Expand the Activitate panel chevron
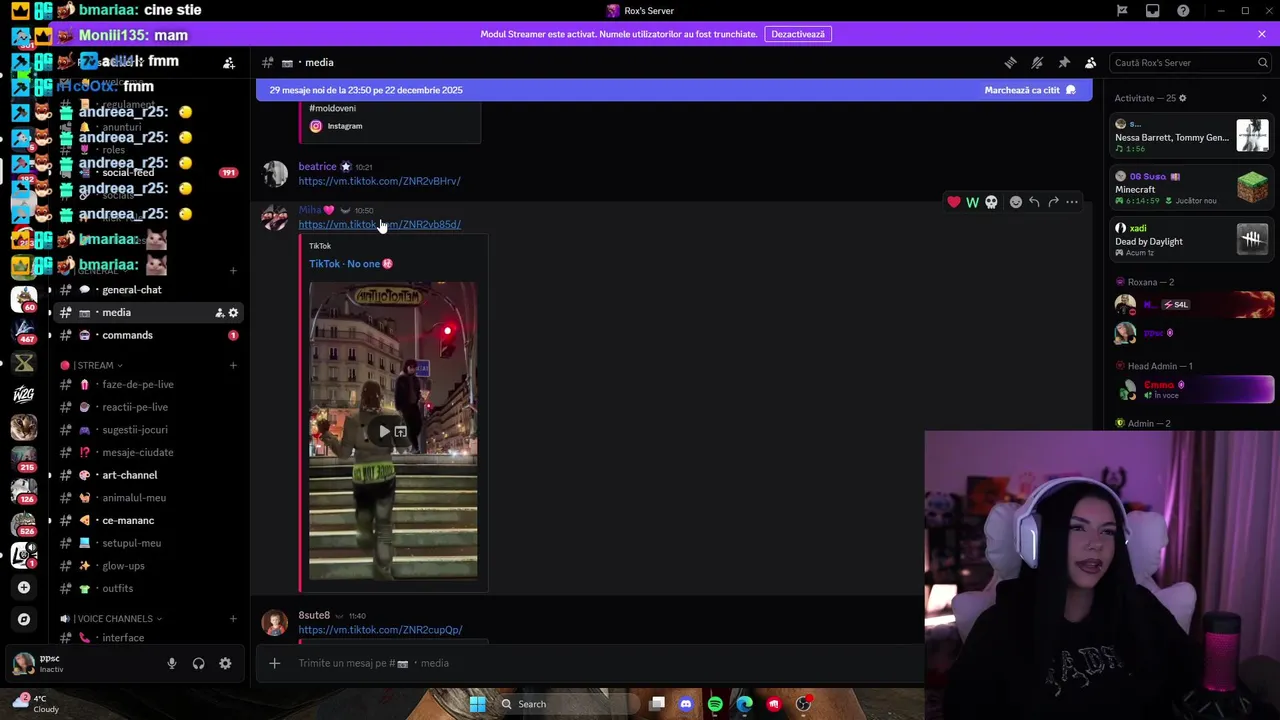1280x720 pixels. tap(1264, 98)
